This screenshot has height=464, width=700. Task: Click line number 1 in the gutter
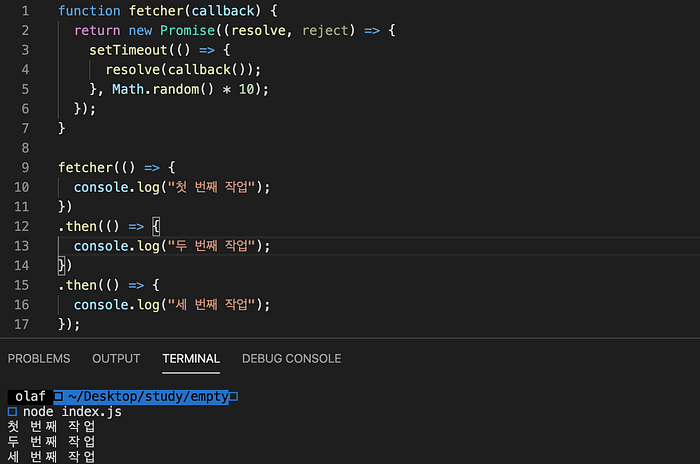click(25, 11)
